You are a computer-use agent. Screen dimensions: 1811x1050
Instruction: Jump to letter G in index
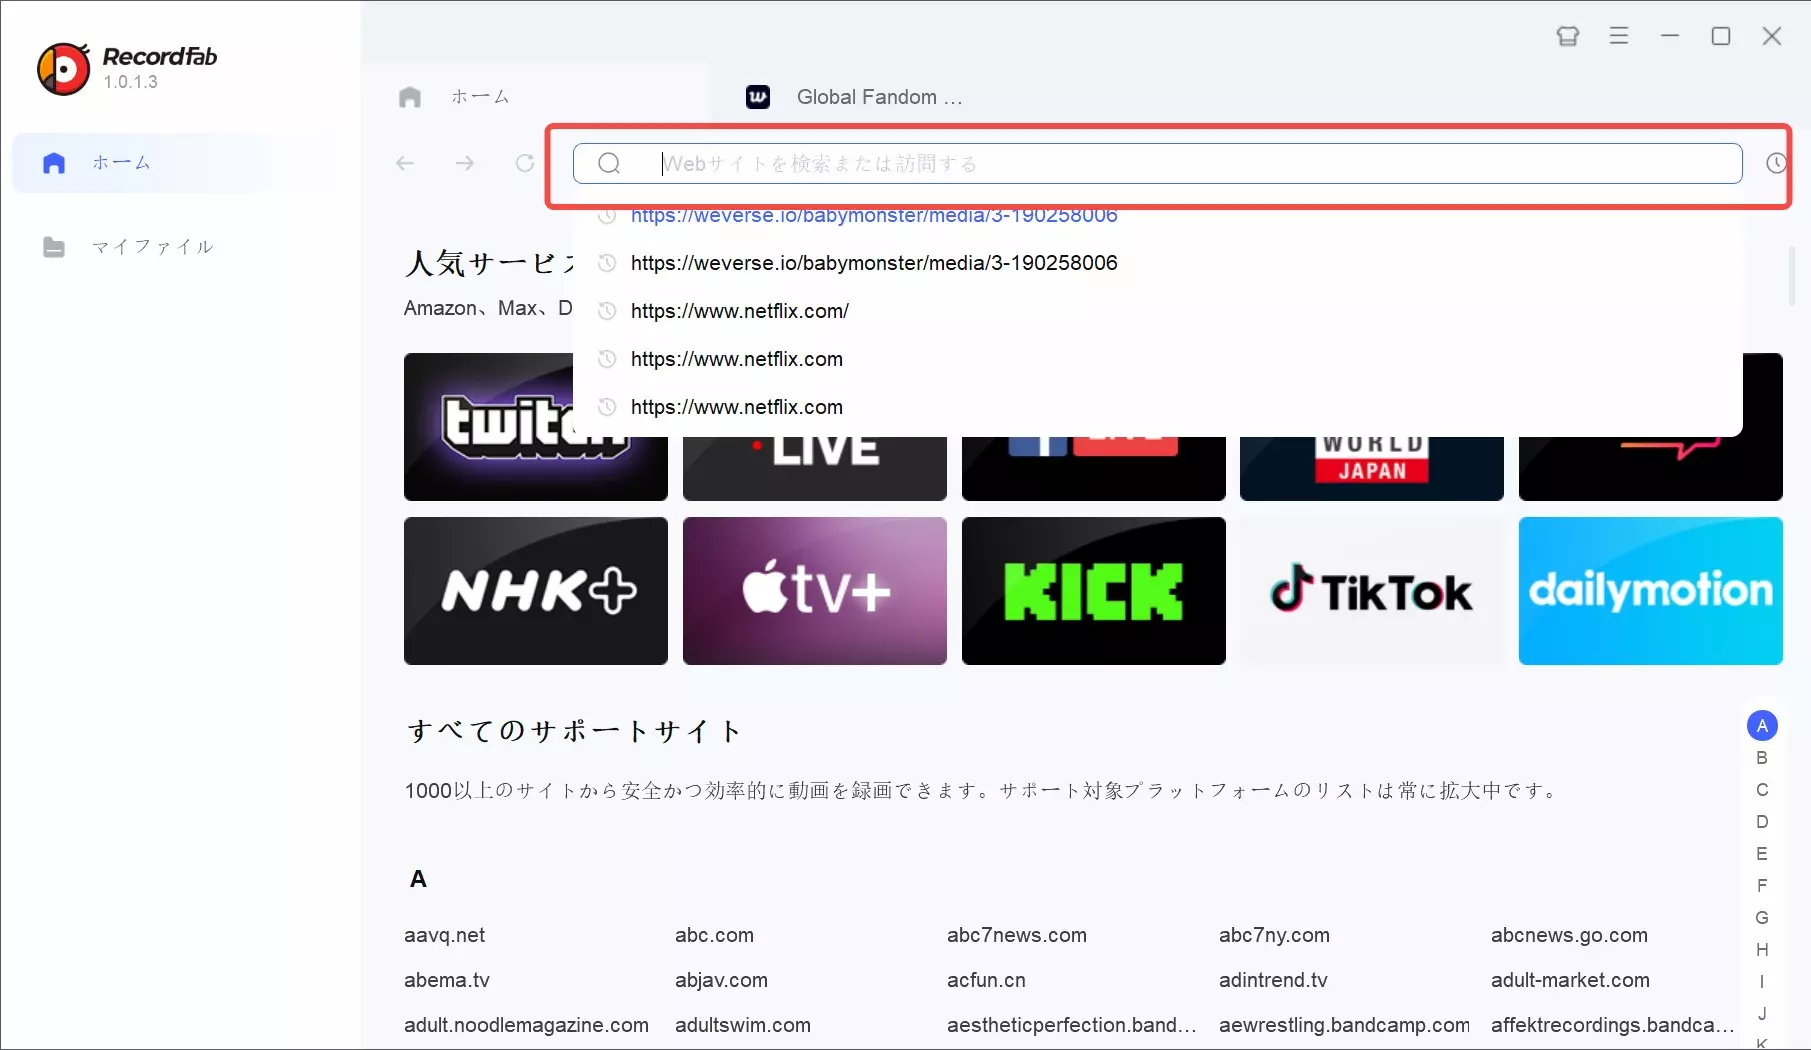[1762, 918]
